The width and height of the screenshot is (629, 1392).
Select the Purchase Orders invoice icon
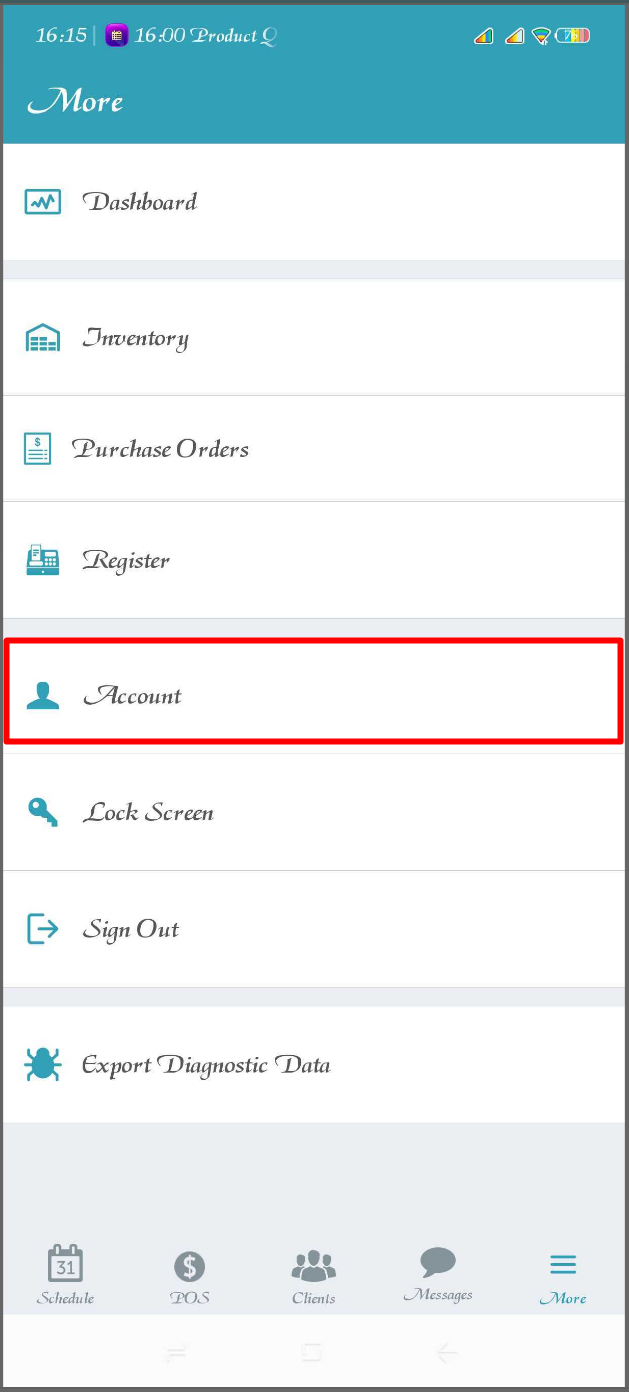click(x=37, y=449)
